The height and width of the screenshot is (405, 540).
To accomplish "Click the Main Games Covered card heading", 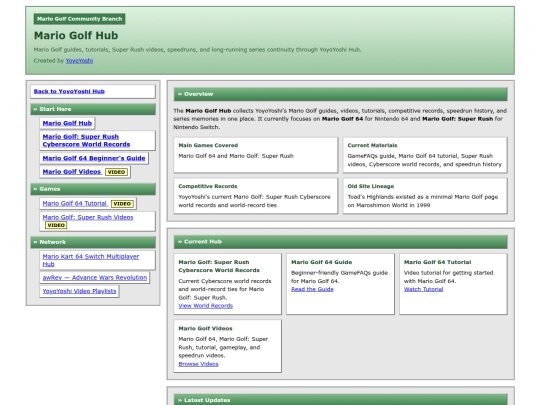I will click(208, 145).
